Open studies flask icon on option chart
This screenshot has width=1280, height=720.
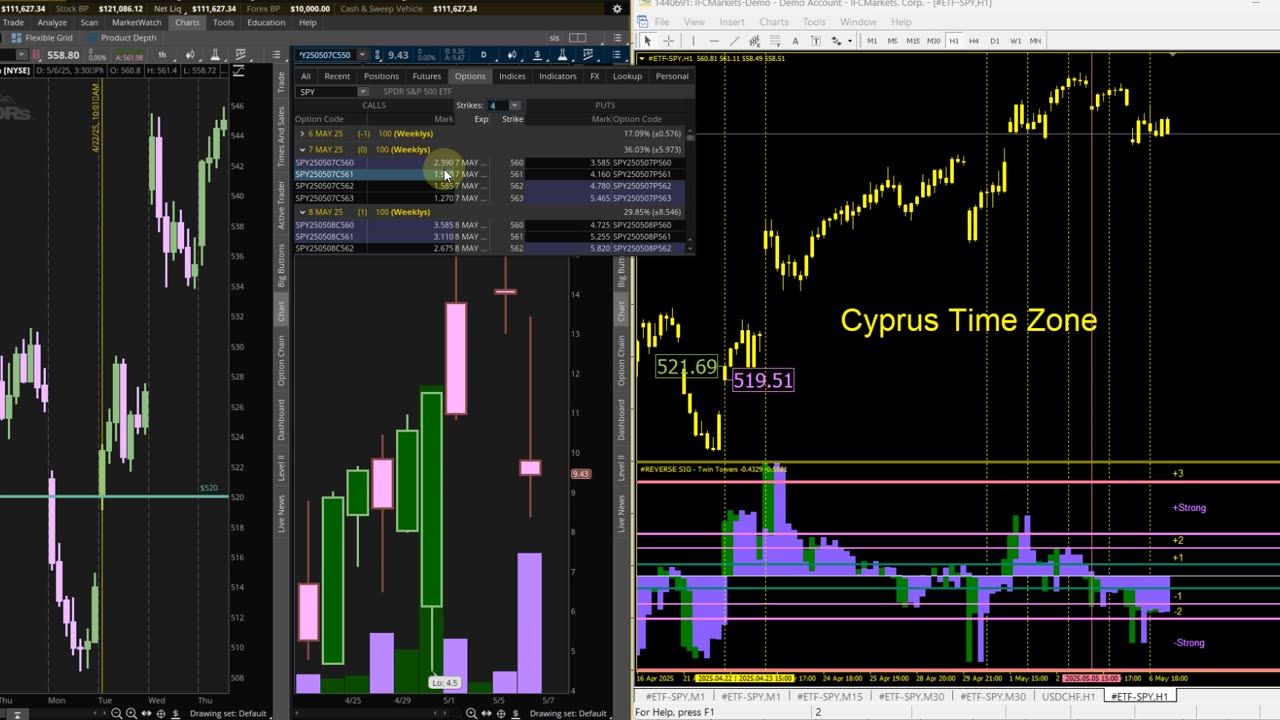562,55
